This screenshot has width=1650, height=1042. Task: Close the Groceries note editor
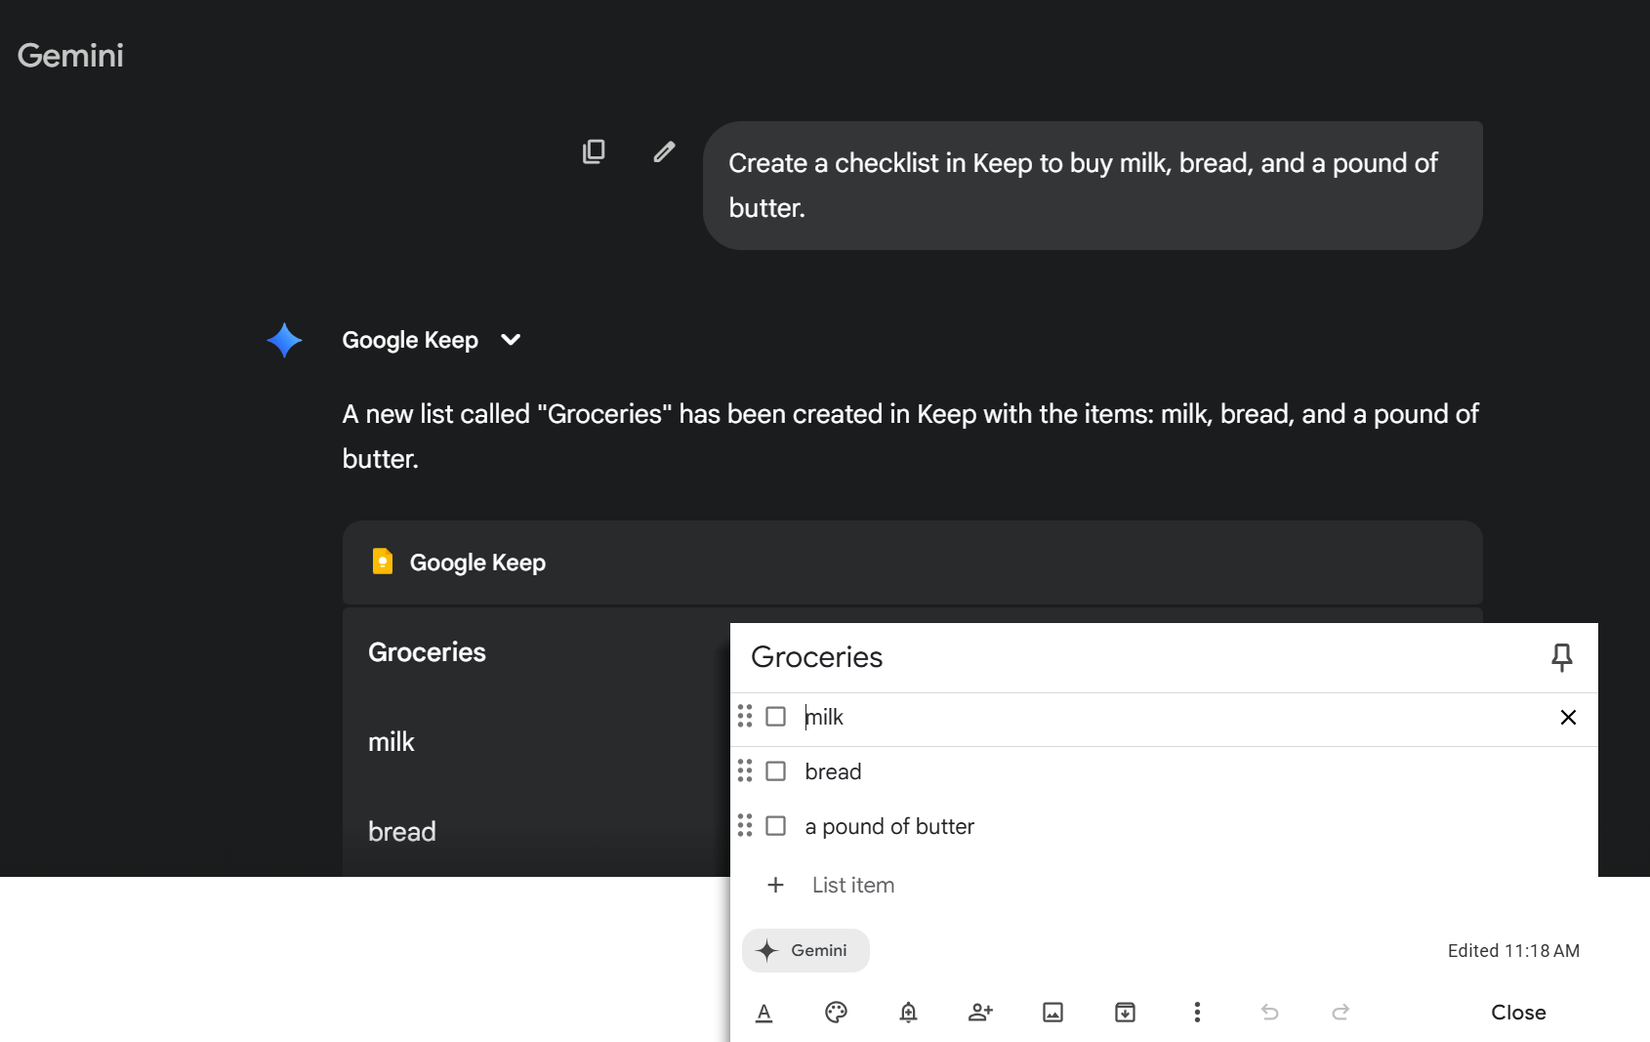click(1518, 1012)
